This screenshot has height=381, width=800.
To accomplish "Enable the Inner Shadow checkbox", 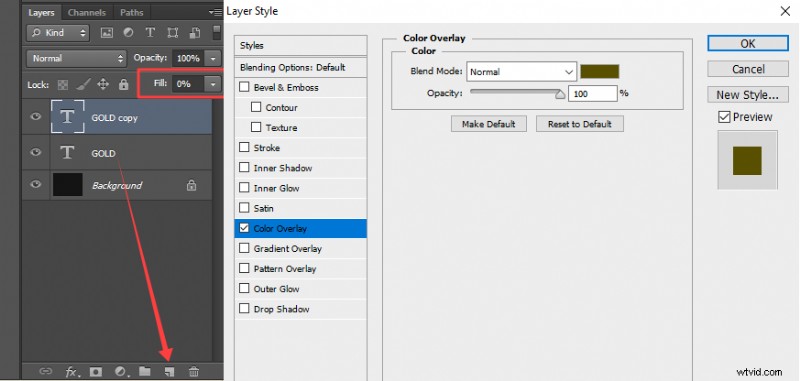I will (x=244, y=168).
